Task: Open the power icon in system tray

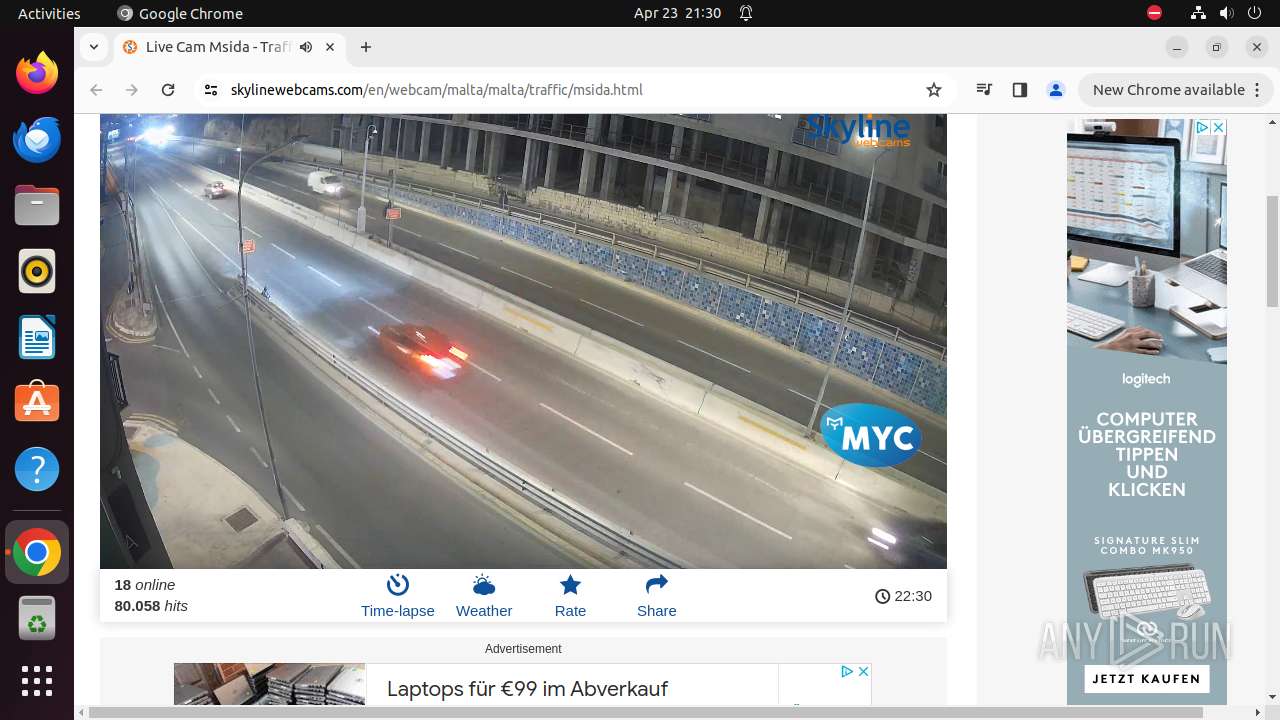Action: click(1254, 13)
